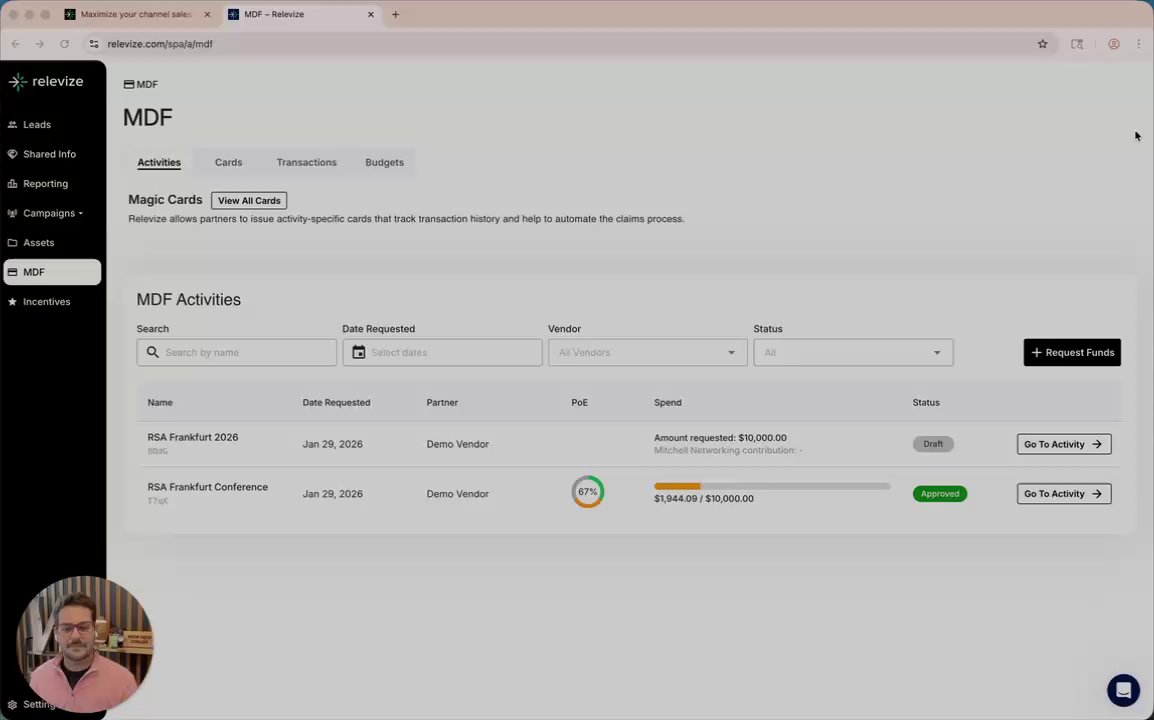
Task: Open the chat support bubble
Action: point(1123,690)
